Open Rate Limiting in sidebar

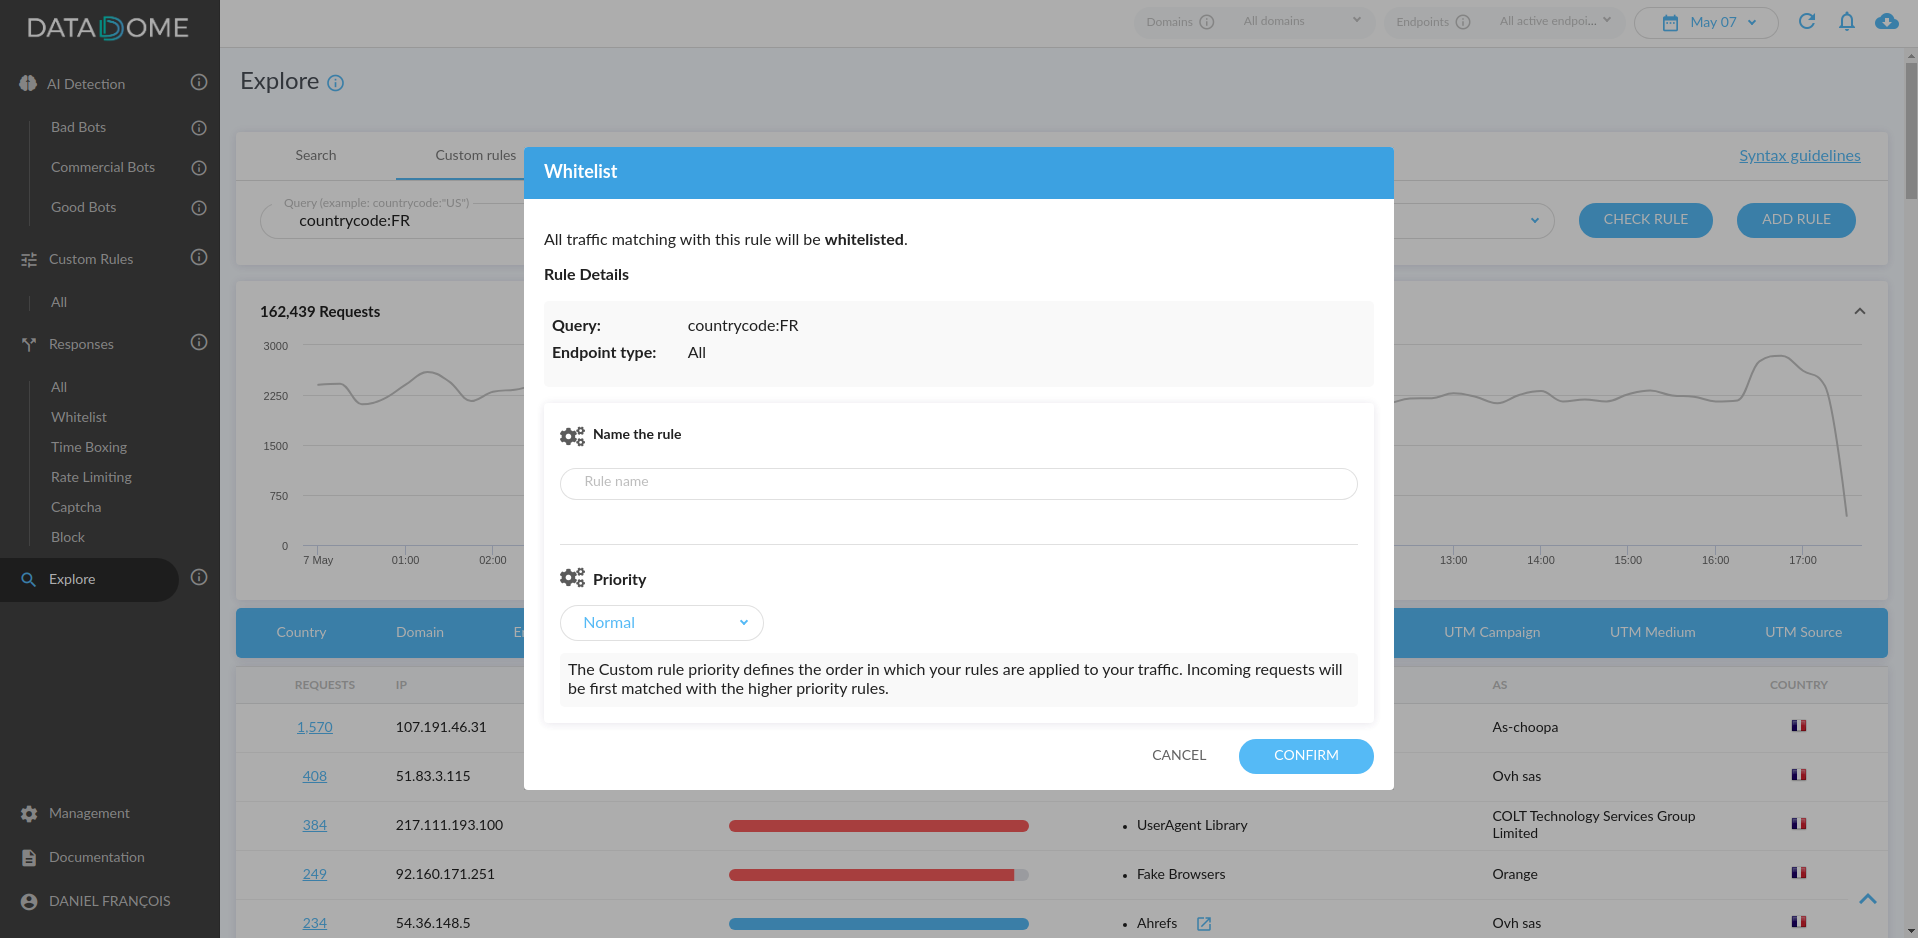tap(91, 478)
